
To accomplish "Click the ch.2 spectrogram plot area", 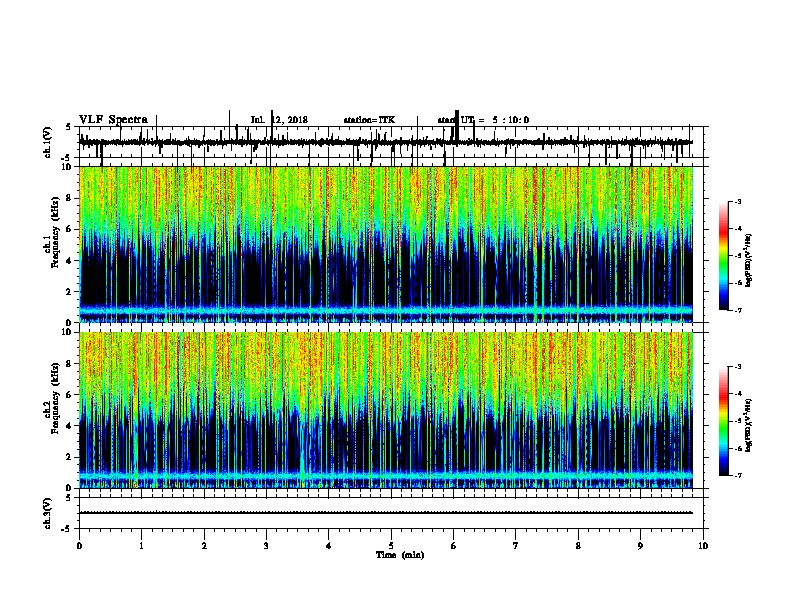I will pos(386,410).
